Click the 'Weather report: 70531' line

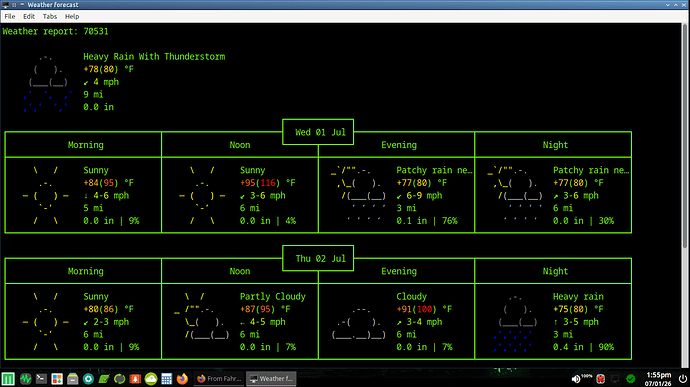pyautogui.click(x=55, y=31)
